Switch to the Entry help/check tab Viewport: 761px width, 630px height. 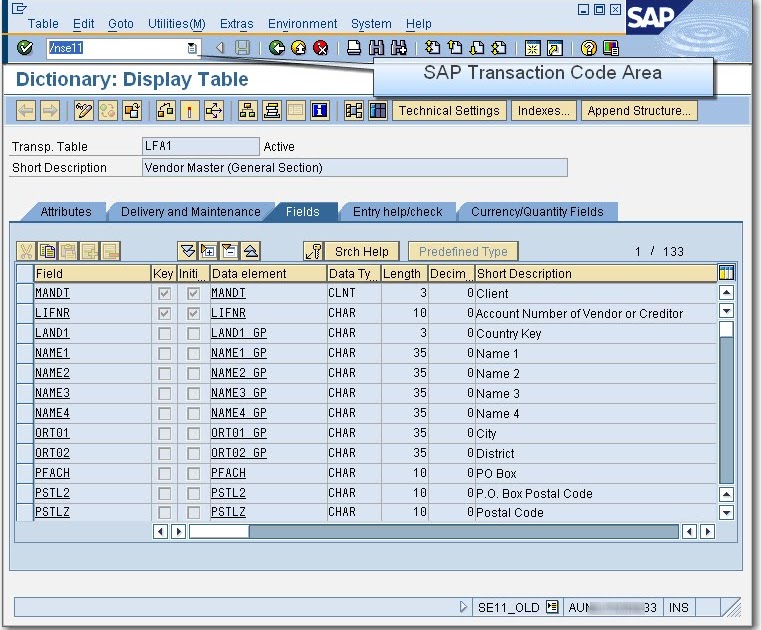point(397,212)
